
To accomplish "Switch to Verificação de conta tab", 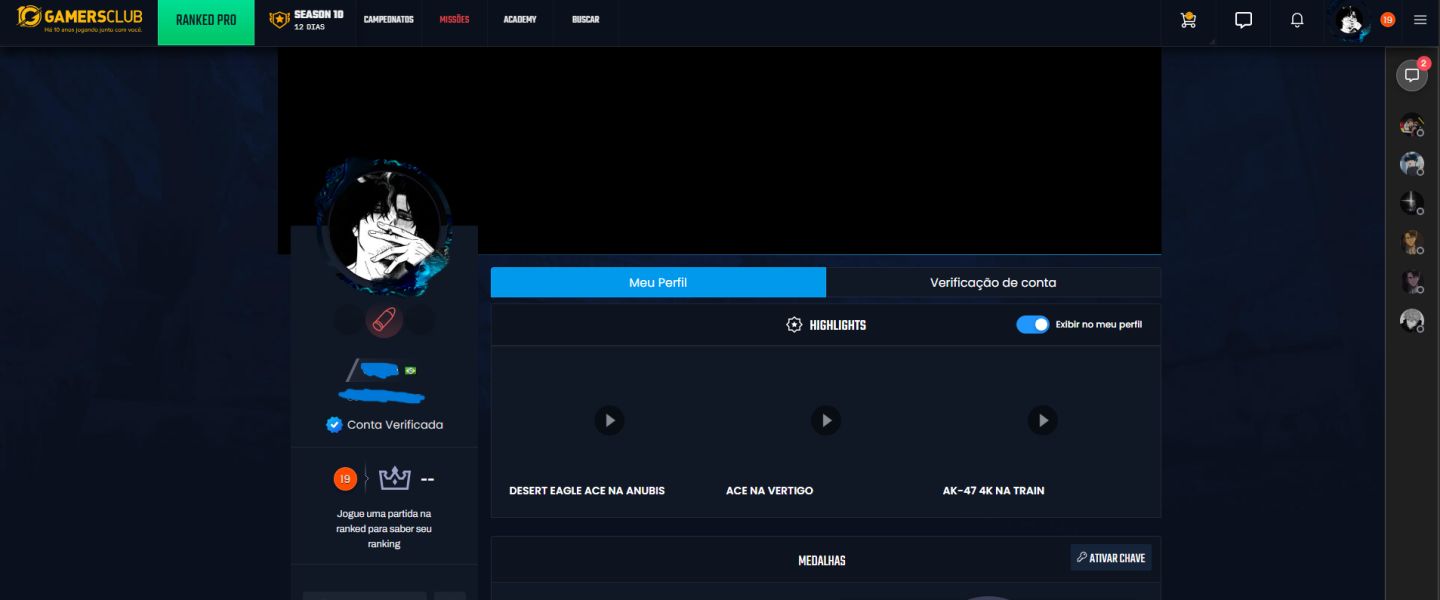I will (x=993, y=282).
